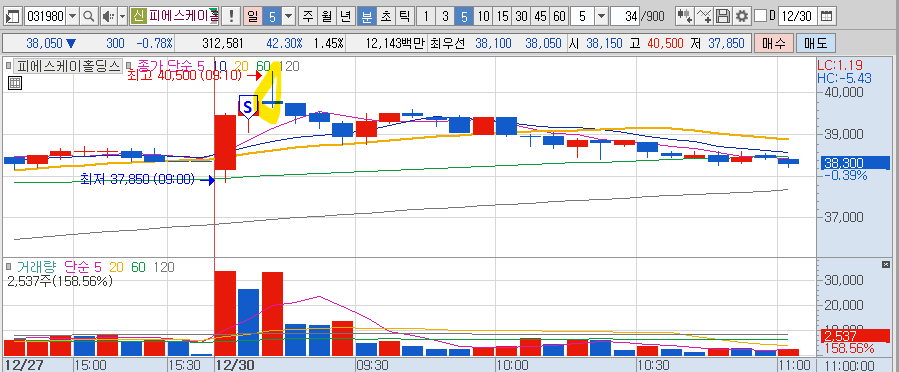Image resolution: width=899 pixels, height=372 pixels.
Task: Click the add candlestick chart icon
Action: (x=684, y=16)
